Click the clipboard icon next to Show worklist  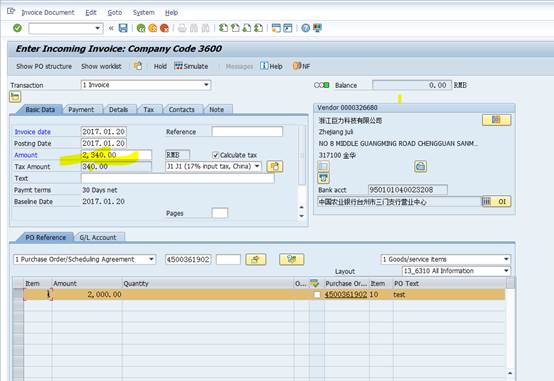137,66
